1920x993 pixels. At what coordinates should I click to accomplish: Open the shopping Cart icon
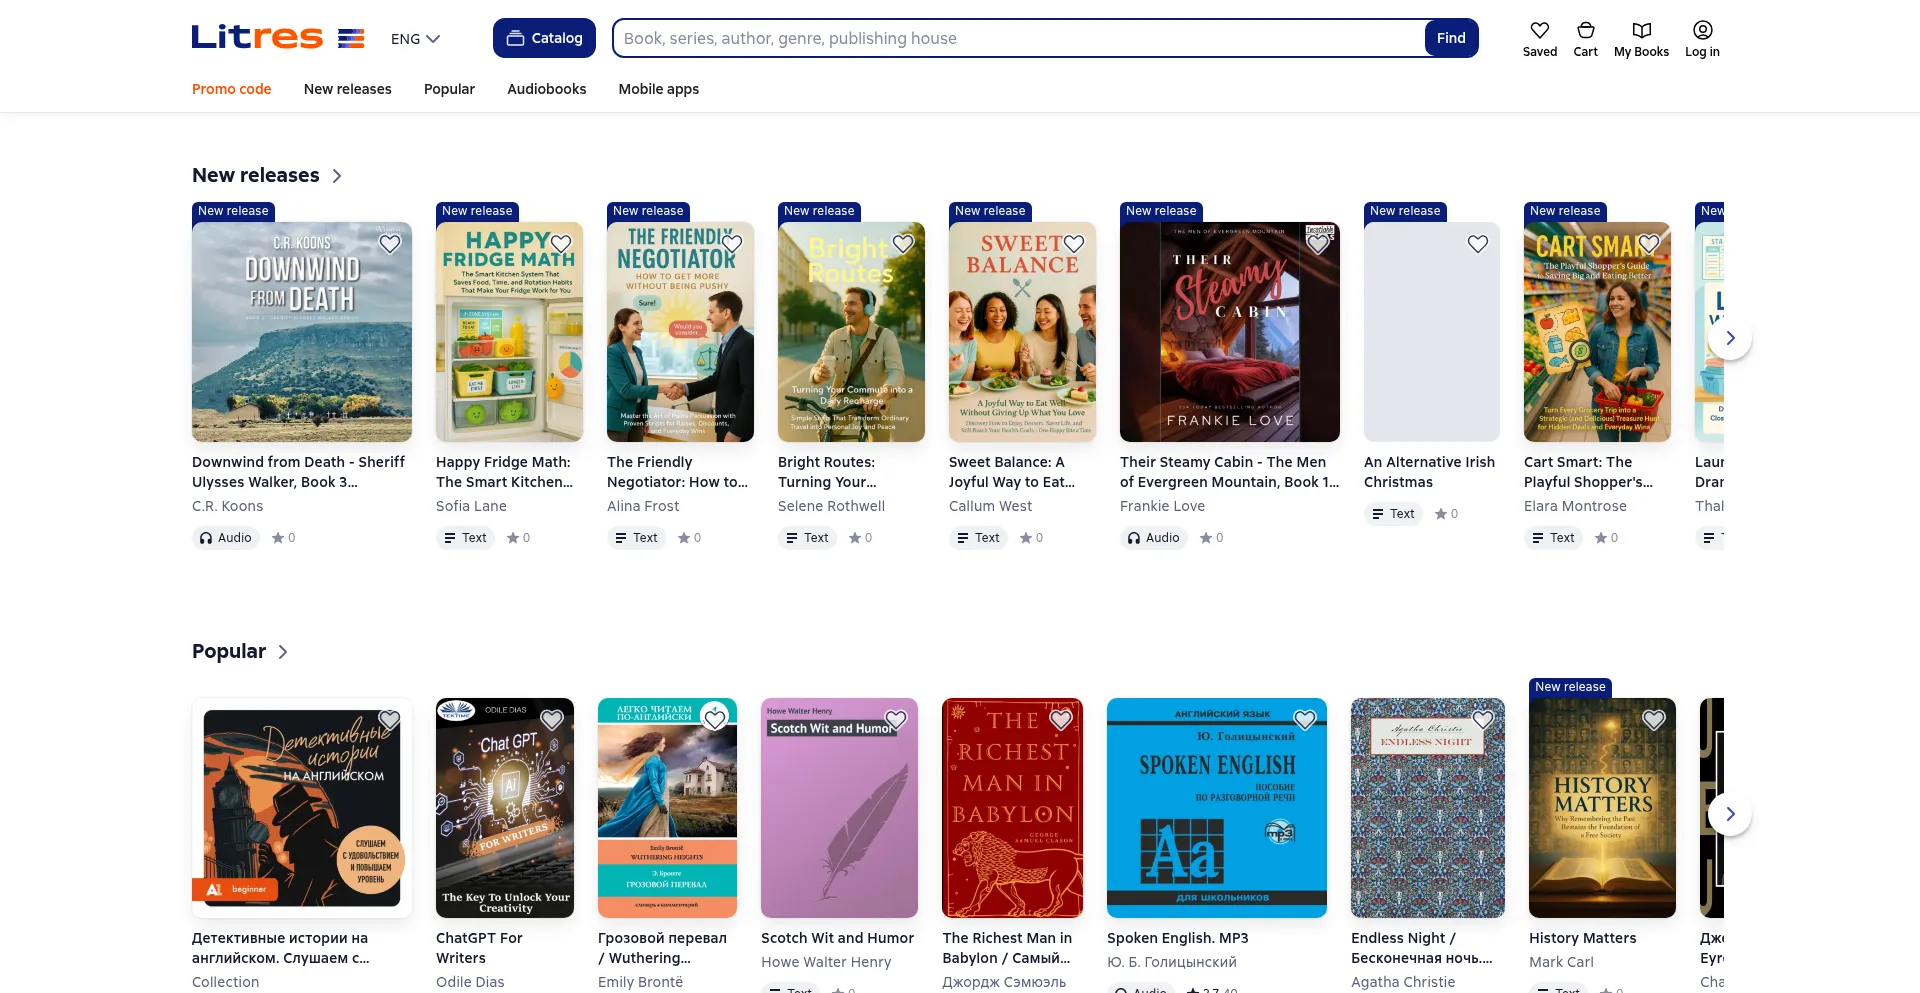(x=1585, y=31)
